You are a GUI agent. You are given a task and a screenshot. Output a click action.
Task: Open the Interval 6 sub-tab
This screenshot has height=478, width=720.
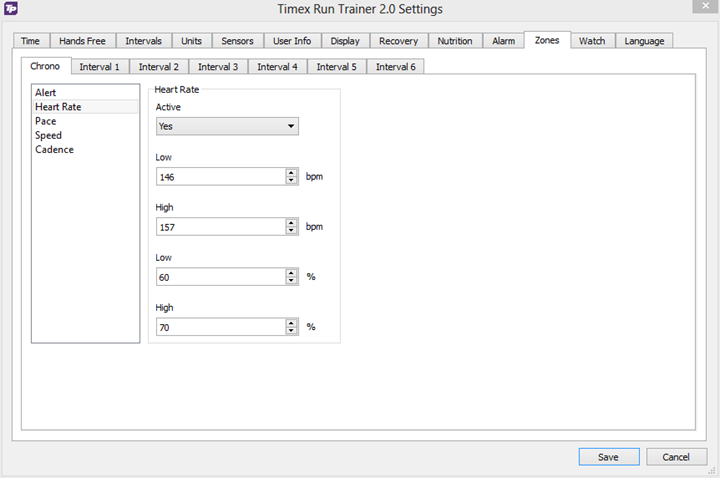[x=396, y=67]
